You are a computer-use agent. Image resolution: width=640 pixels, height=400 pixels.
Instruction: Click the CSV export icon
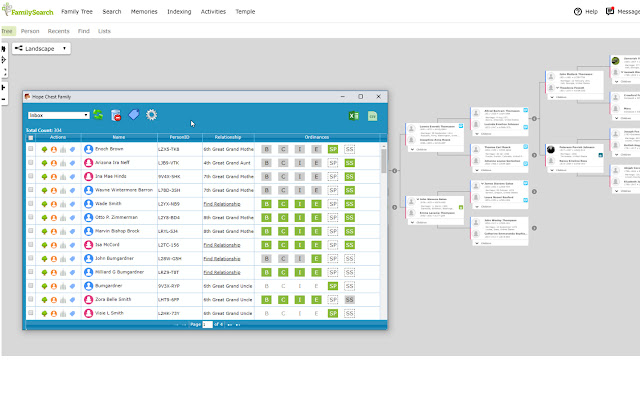372,116
